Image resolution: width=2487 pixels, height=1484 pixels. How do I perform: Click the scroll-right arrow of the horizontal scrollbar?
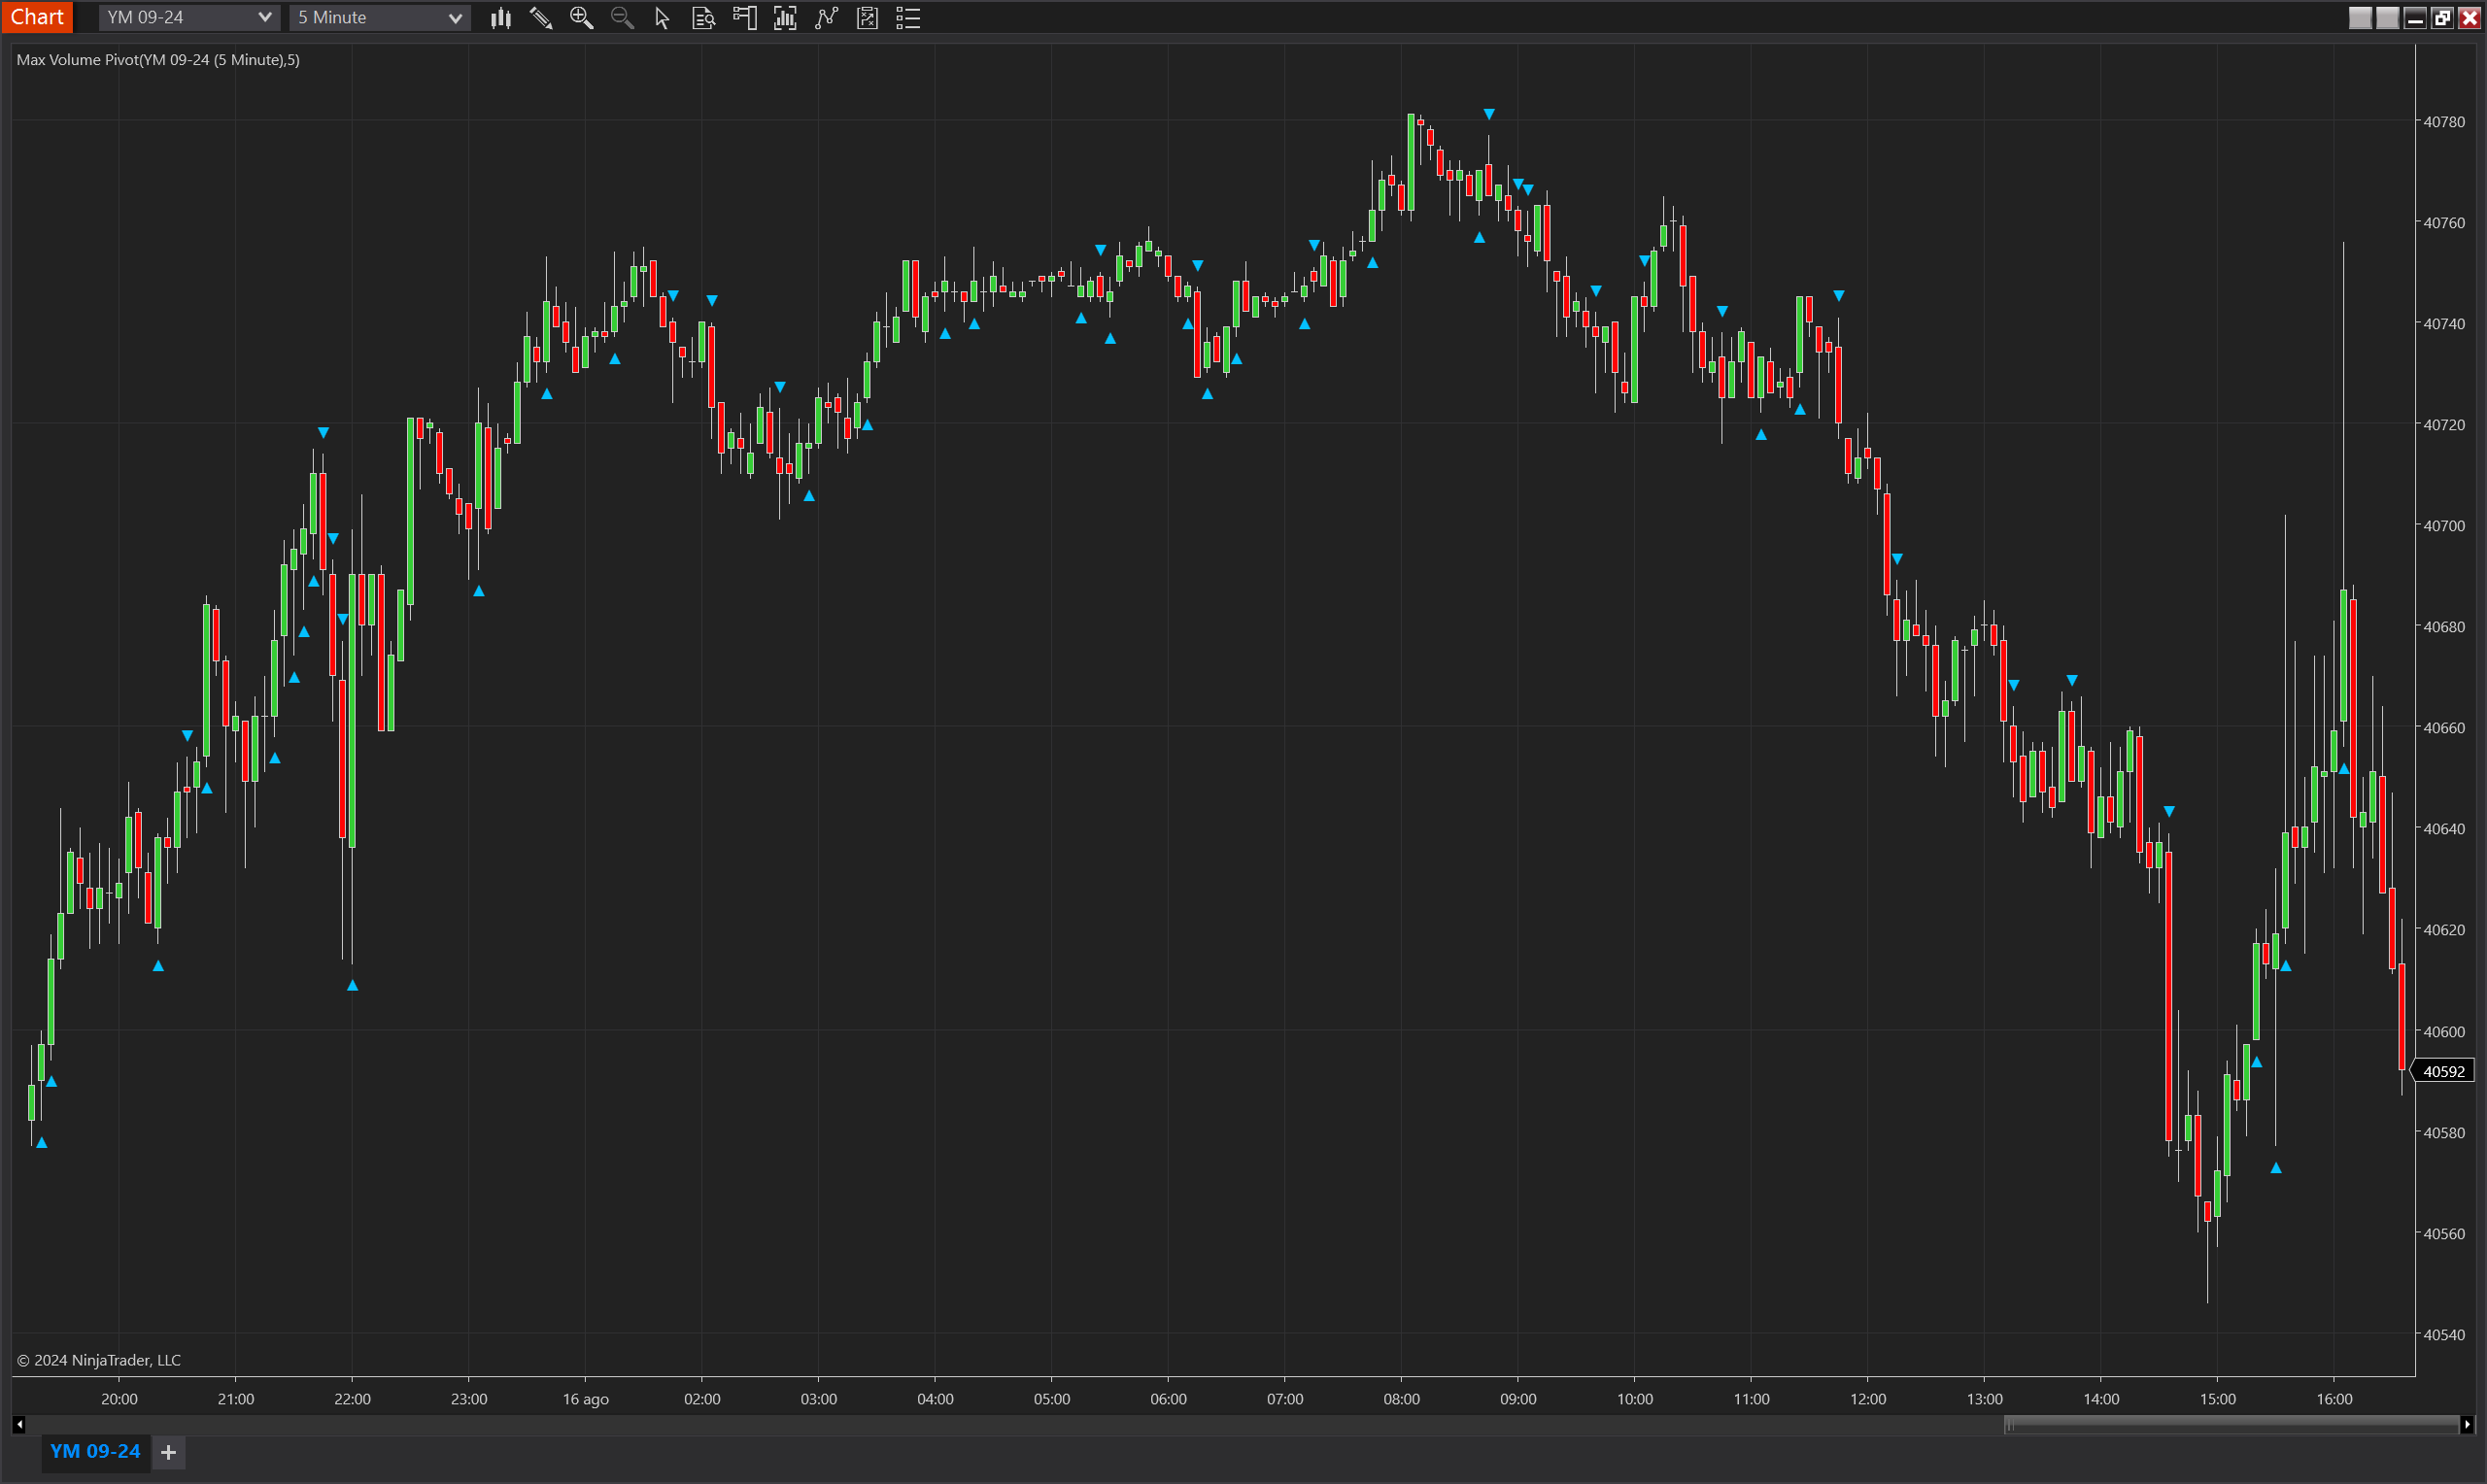click(2466, 1424)
